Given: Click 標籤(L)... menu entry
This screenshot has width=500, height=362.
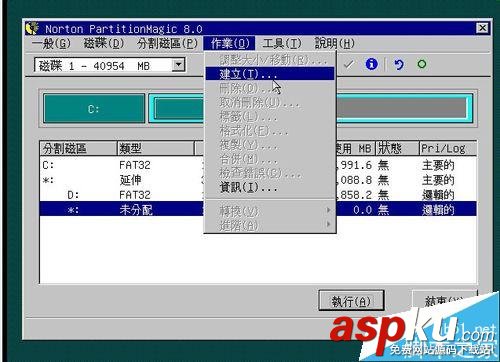Looking at the screenshot, I should pos(270,116).
